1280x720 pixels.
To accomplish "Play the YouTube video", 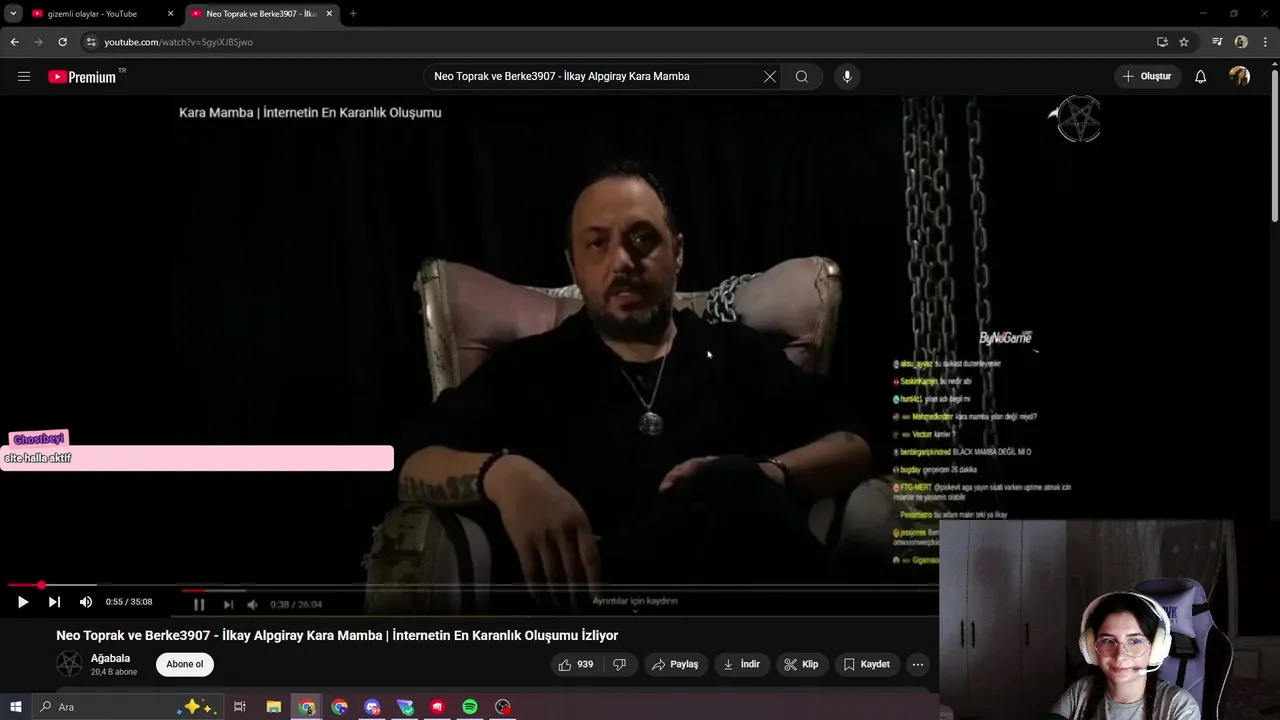I will 23,602.
